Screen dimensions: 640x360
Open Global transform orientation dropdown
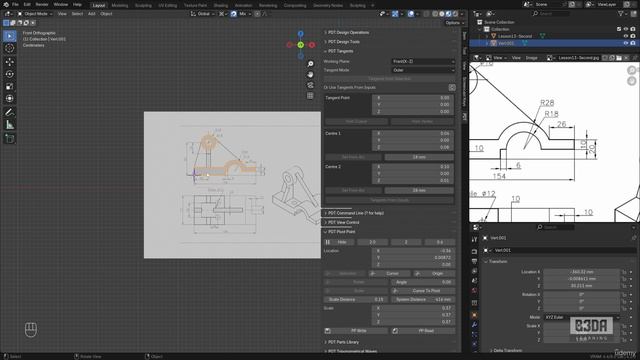pyautogui.click(x=203, y=13)
